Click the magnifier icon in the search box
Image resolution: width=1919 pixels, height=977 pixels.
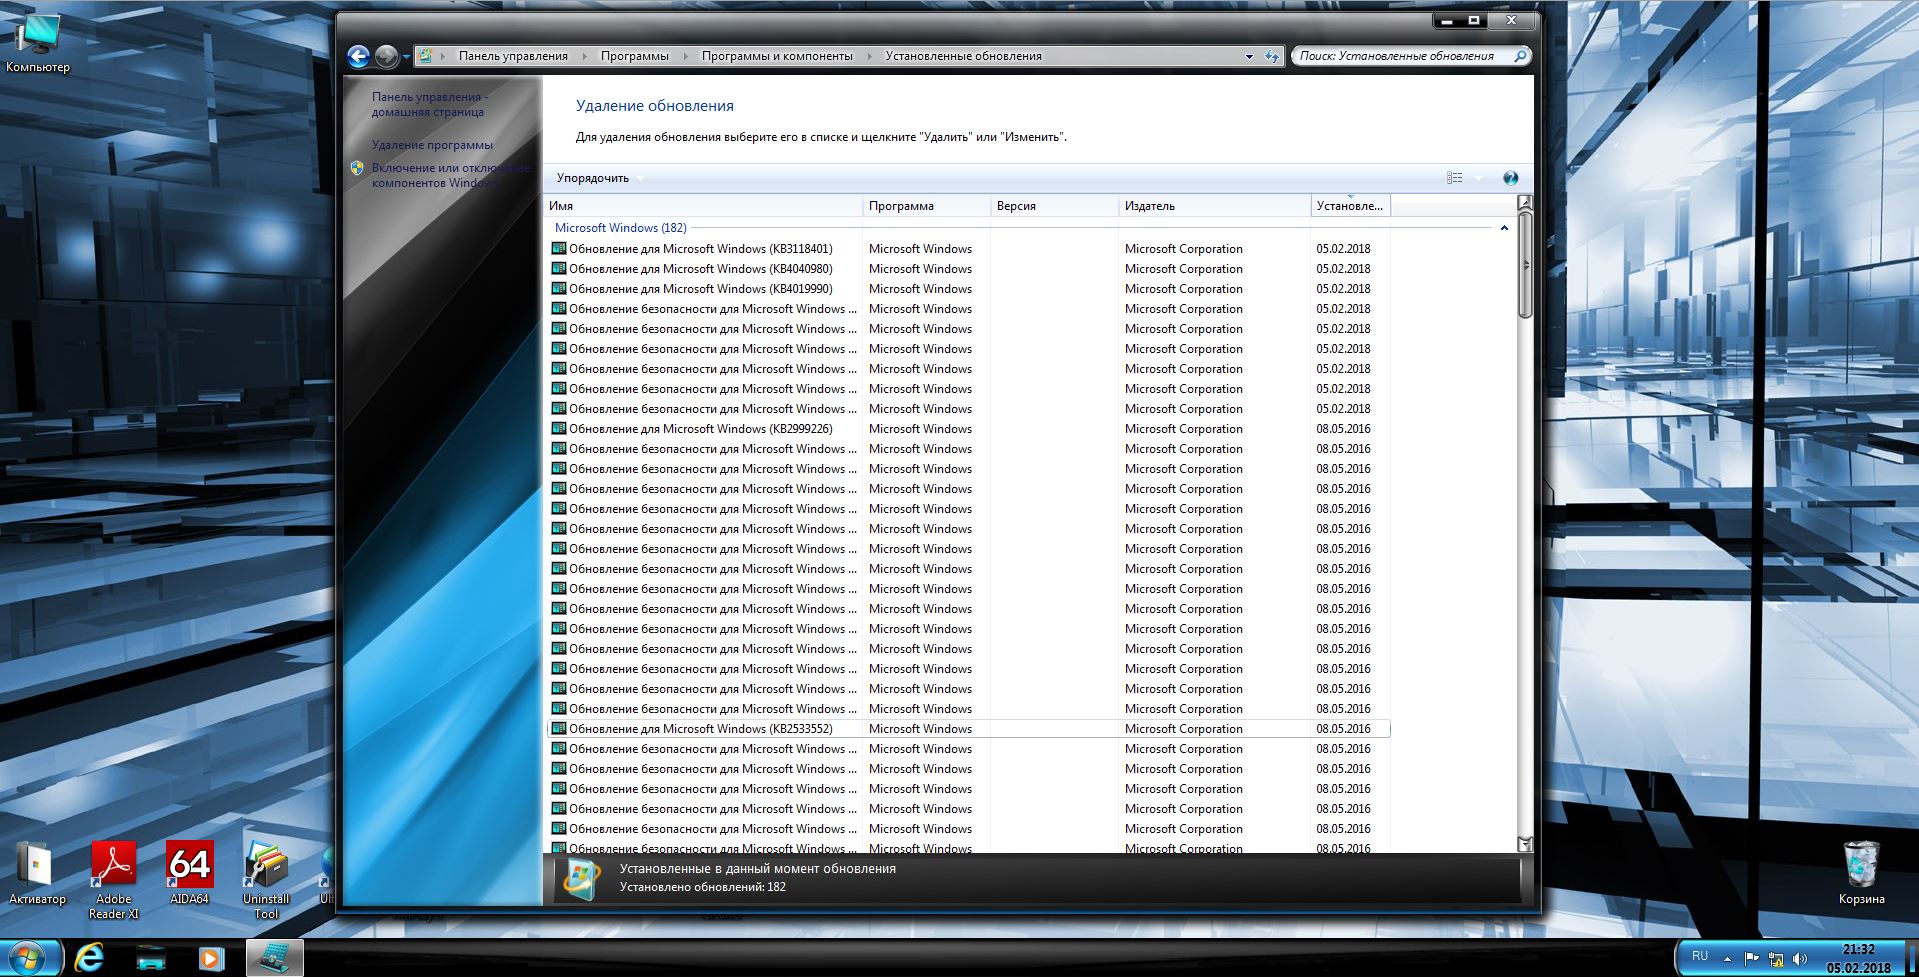pos(1520,56)
